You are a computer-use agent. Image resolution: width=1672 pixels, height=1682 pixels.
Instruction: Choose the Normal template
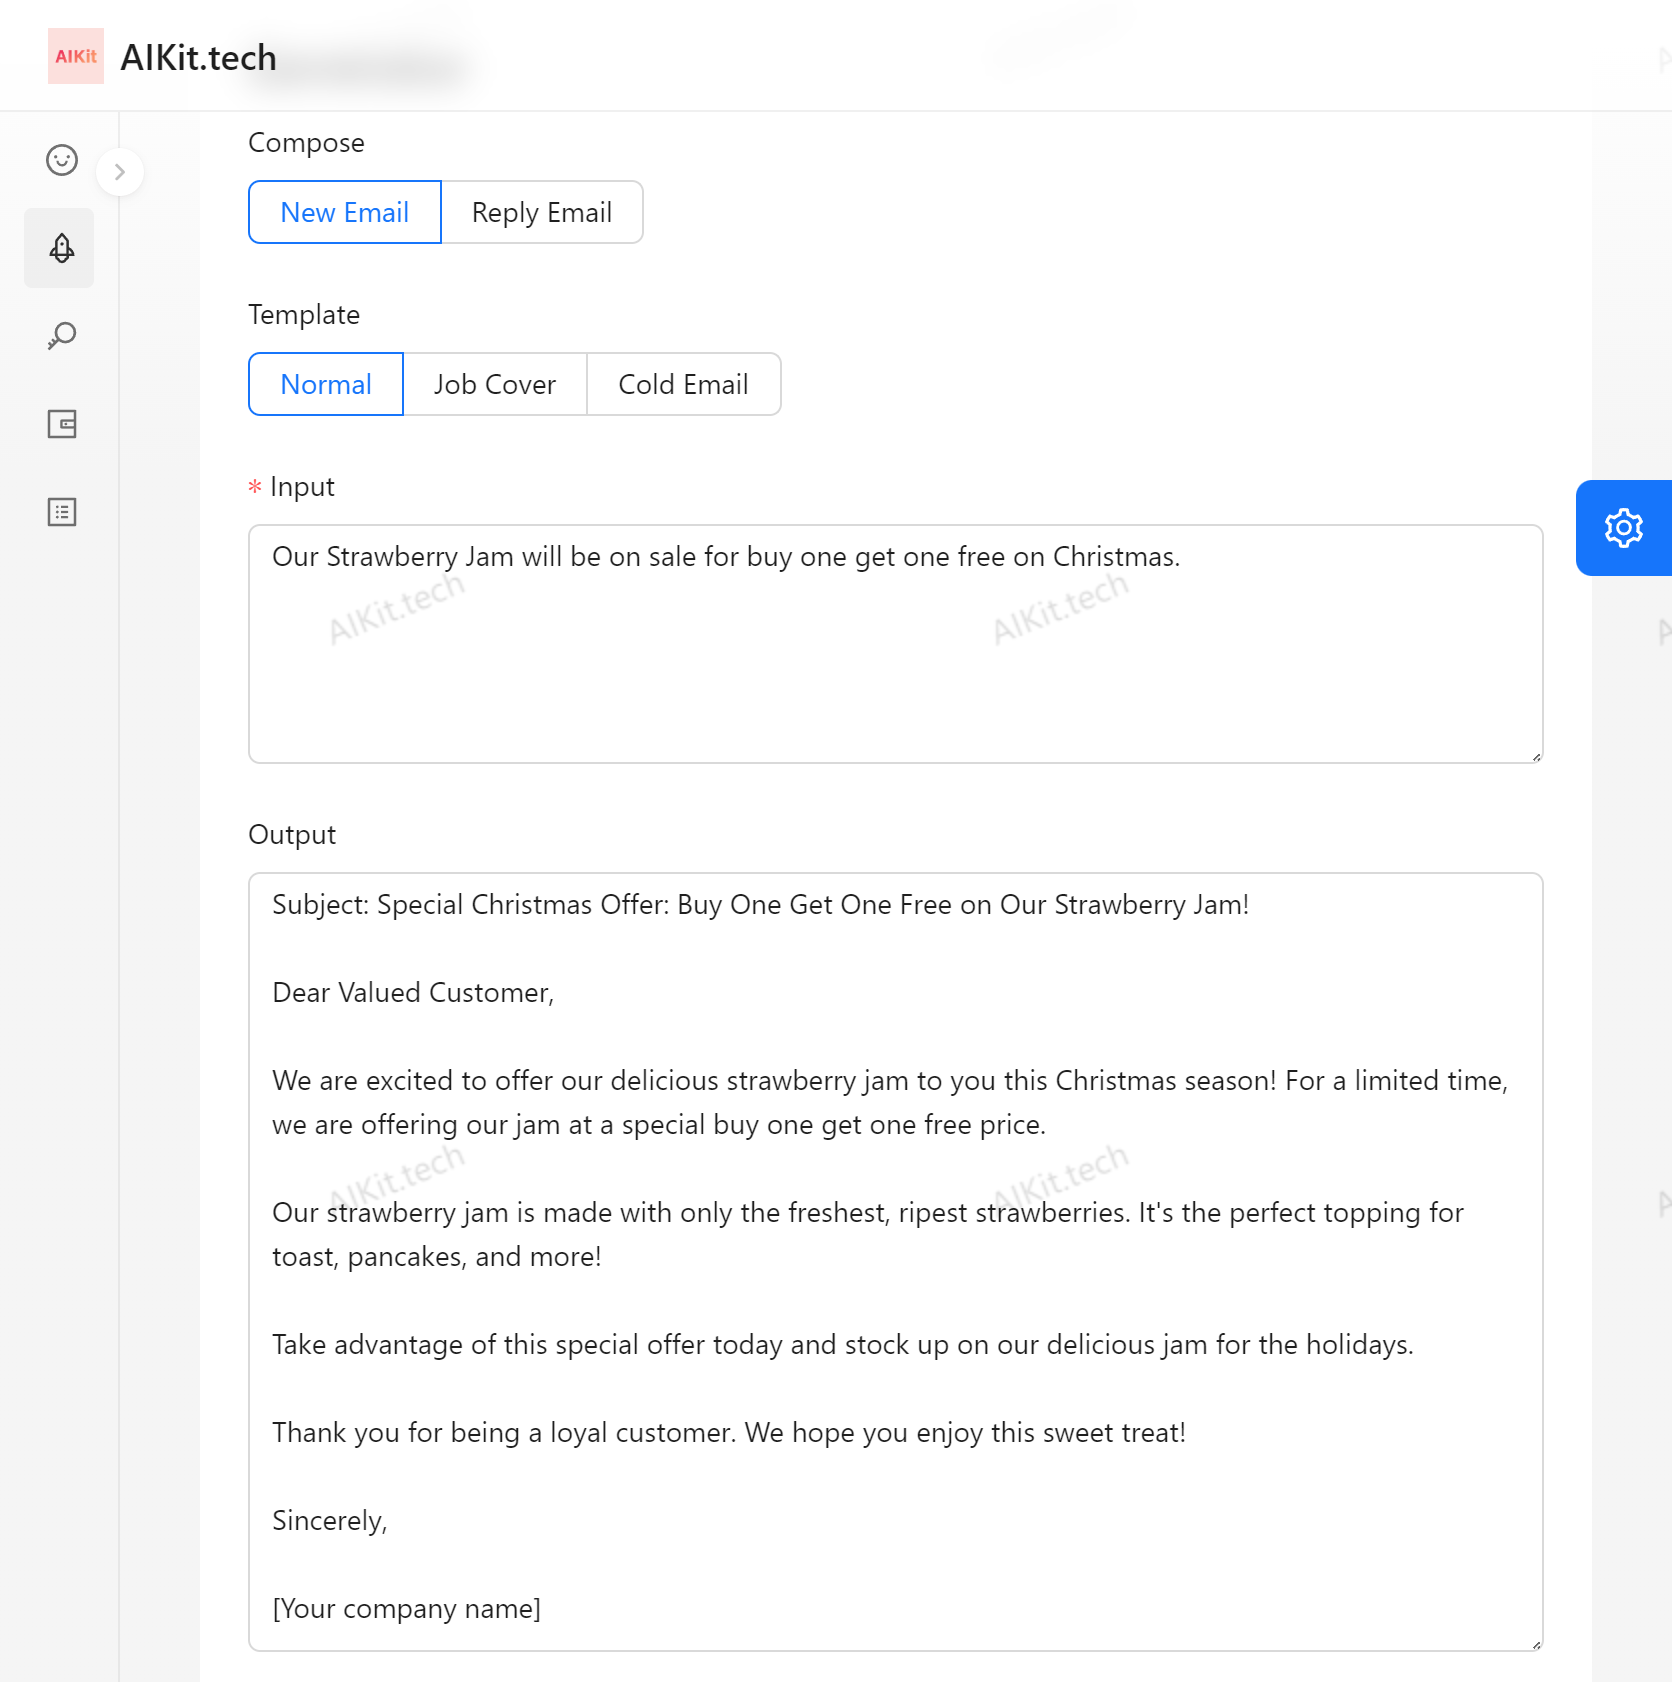tap(326, 384)
